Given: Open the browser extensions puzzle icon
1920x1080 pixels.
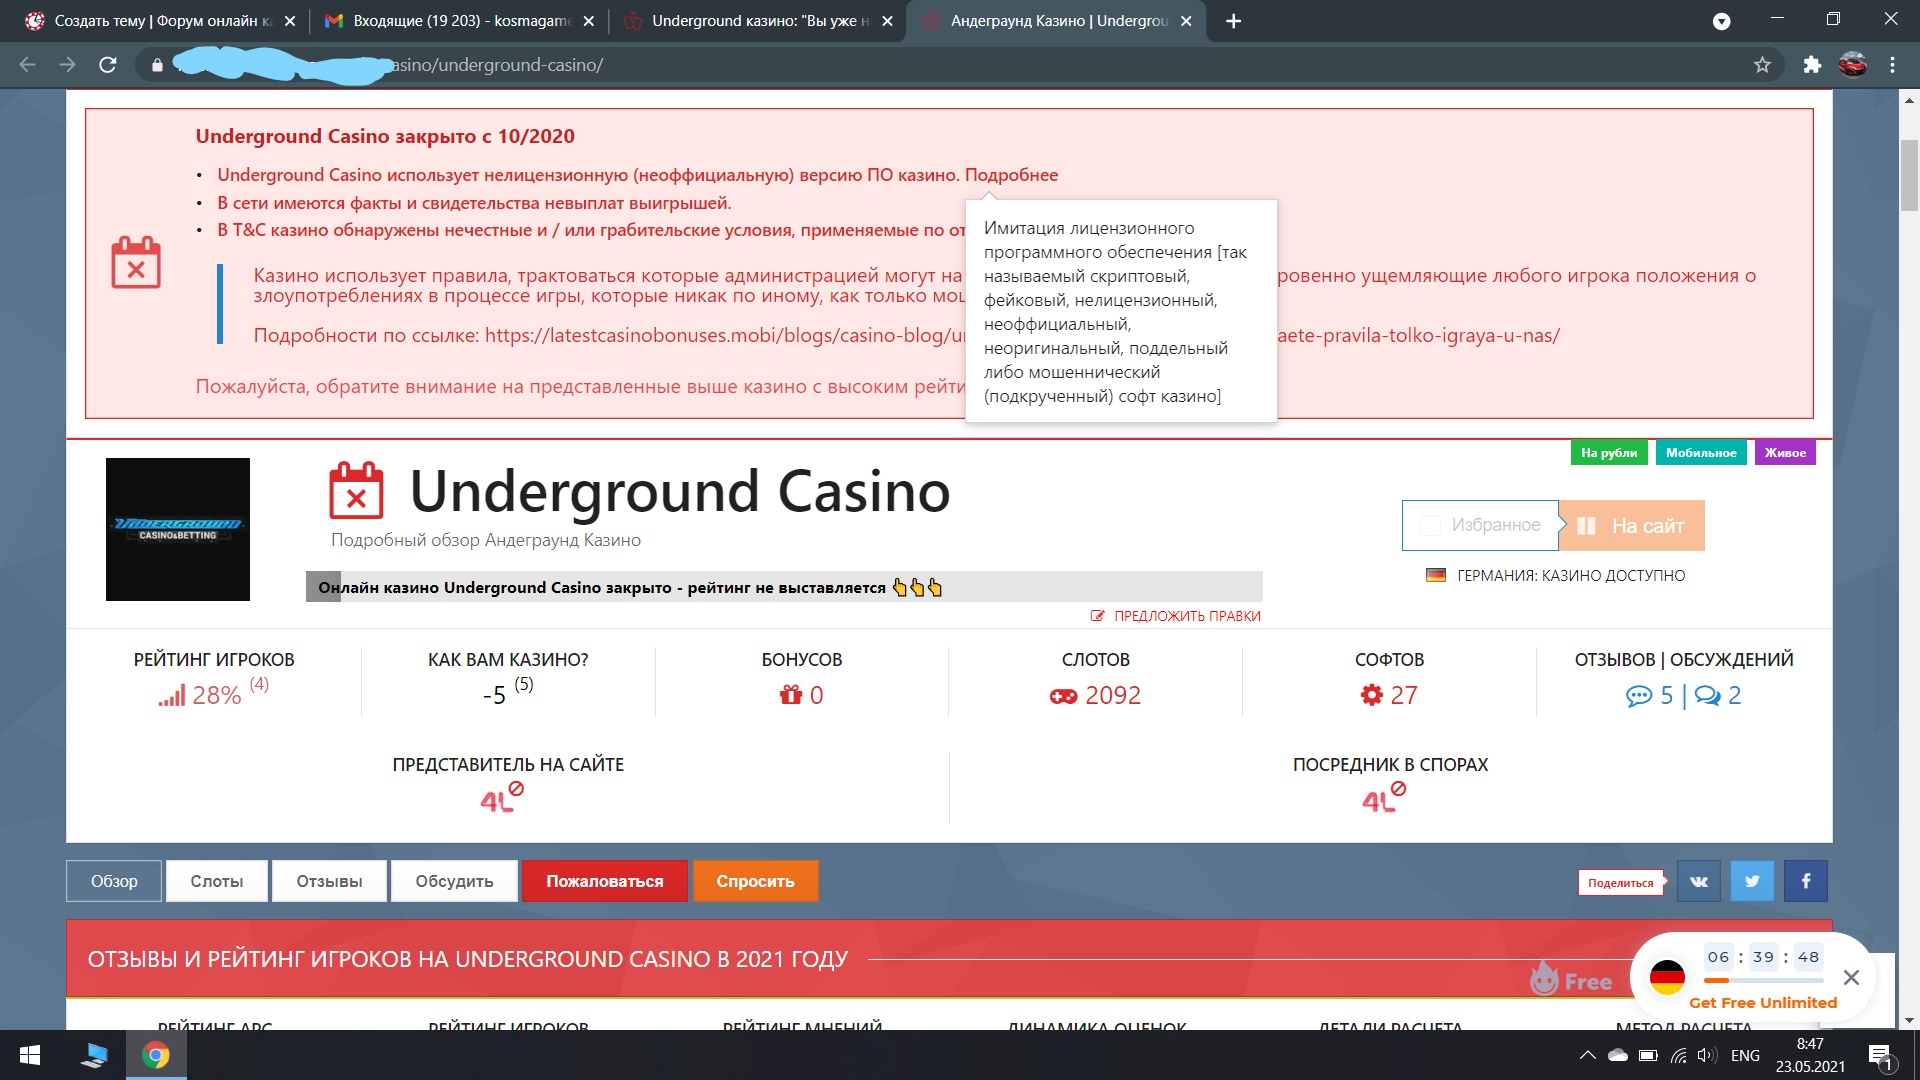Looking at the screenshot, I should [x=1812, y=65].
